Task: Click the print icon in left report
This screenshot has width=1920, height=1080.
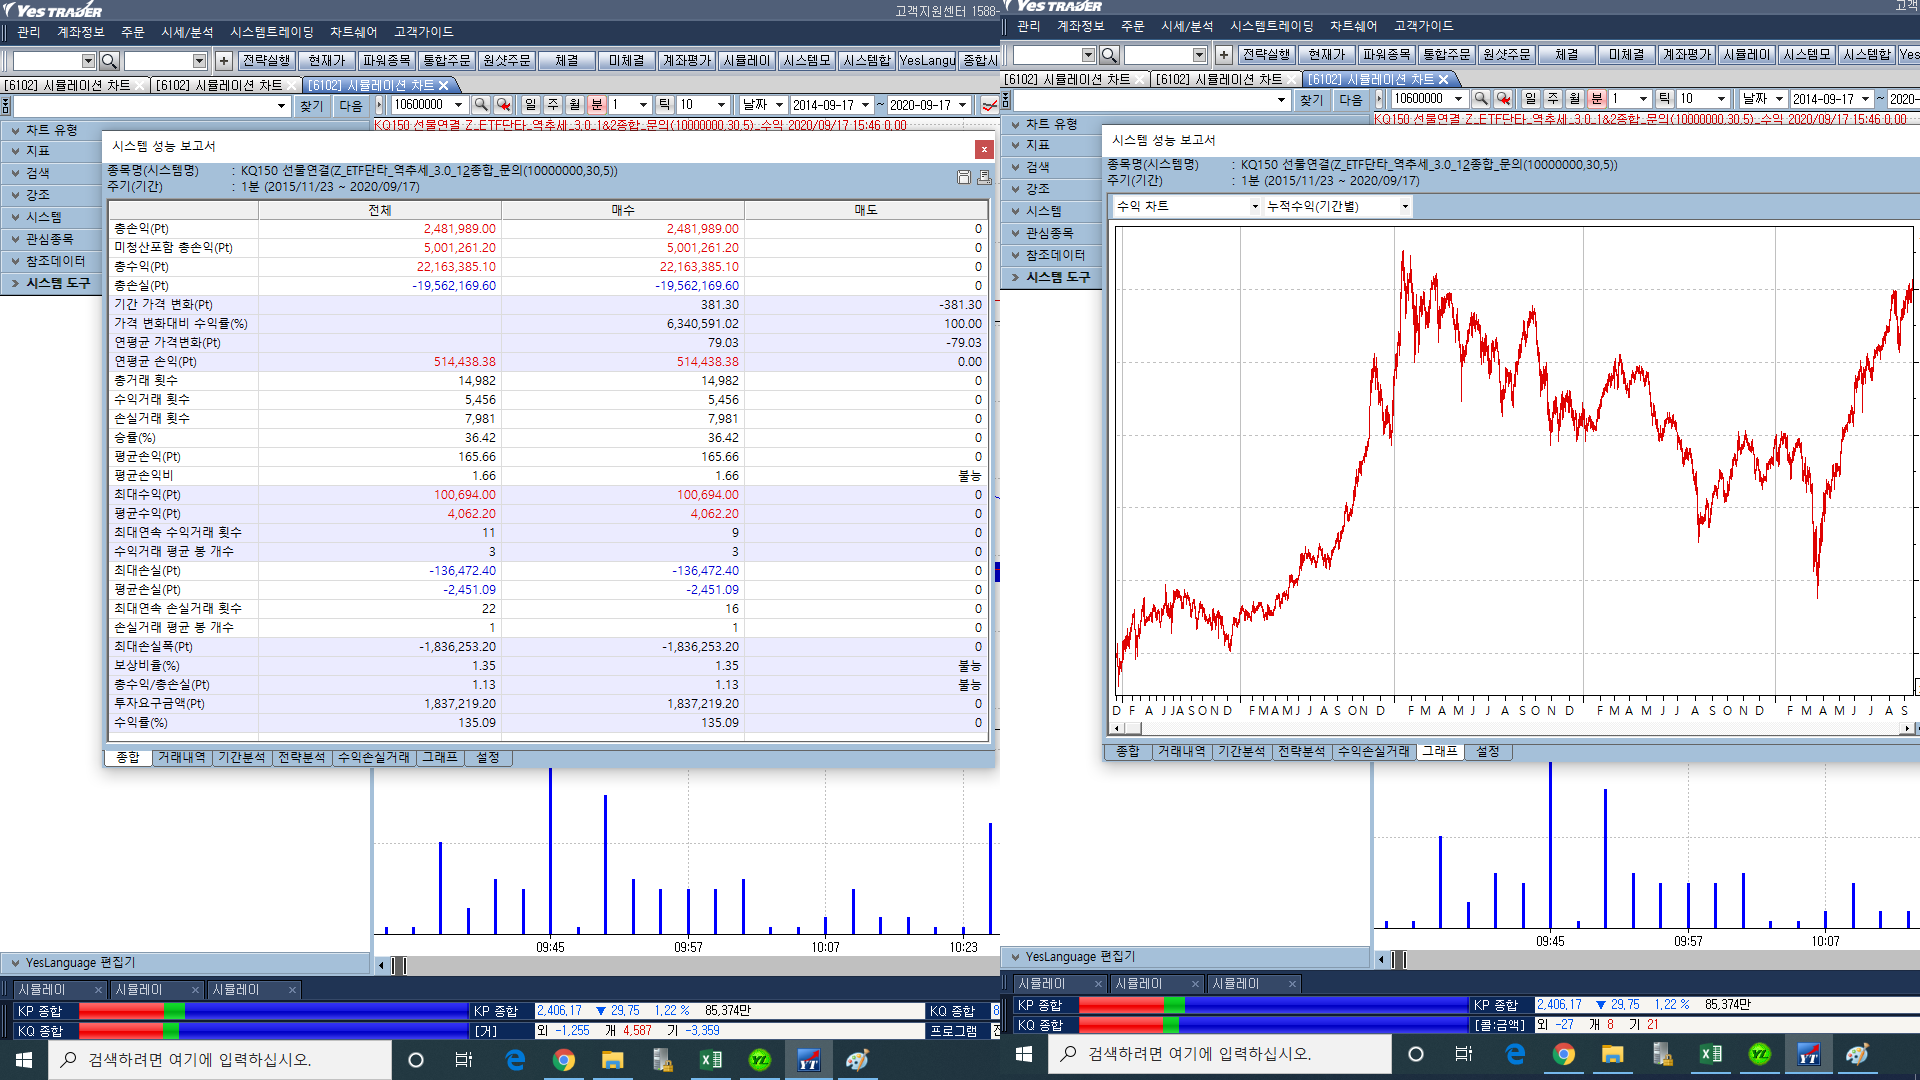Action: 984,178
